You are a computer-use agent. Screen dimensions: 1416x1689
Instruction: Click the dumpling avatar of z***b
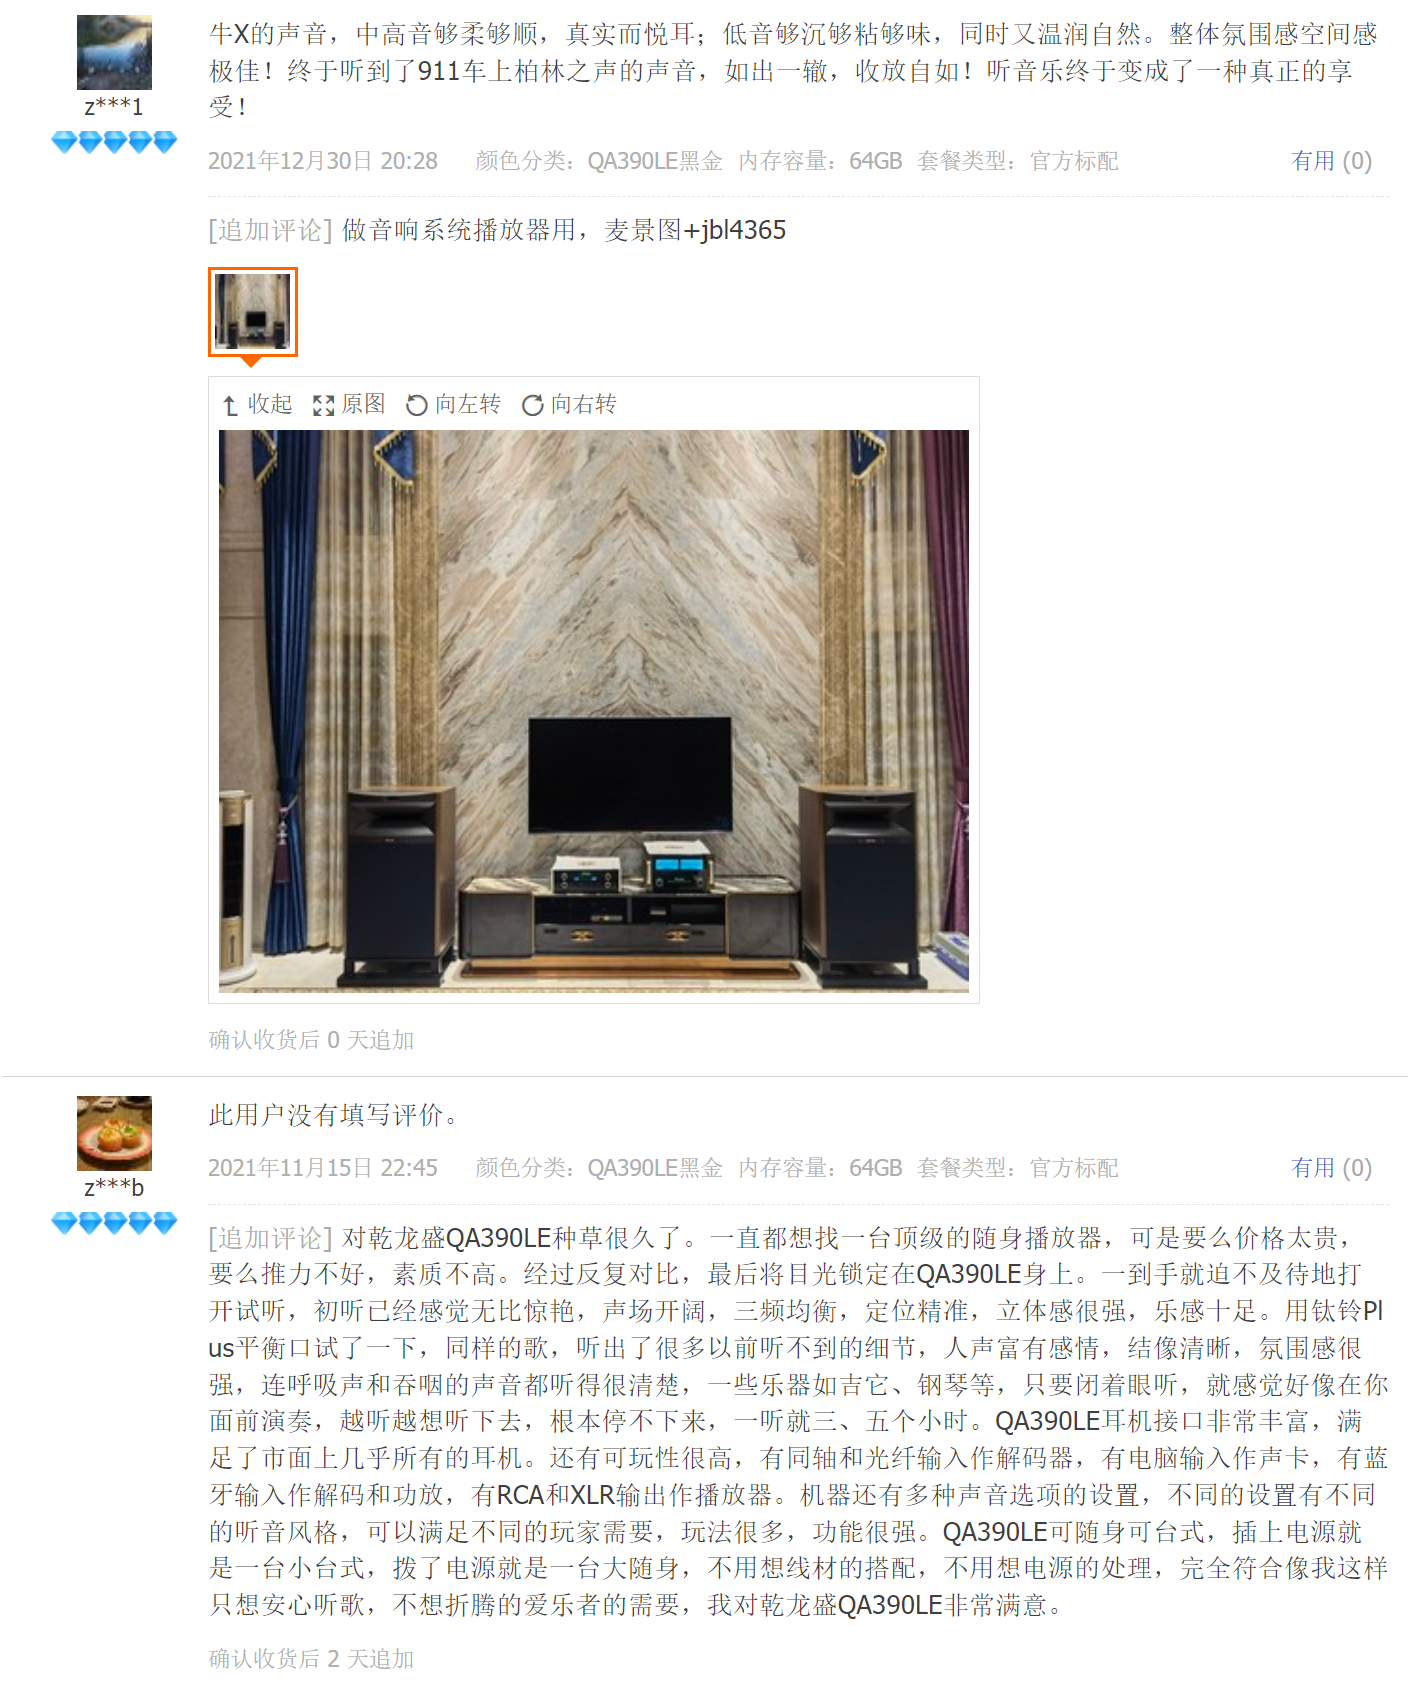(x=114, y=1133)
